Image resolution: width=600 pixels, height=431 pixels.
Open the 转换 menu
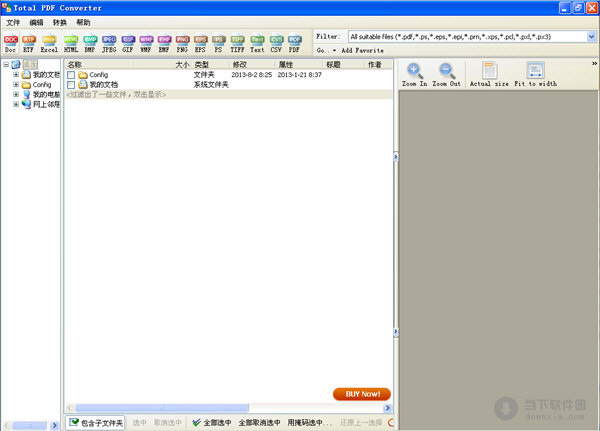coord(60,23)
